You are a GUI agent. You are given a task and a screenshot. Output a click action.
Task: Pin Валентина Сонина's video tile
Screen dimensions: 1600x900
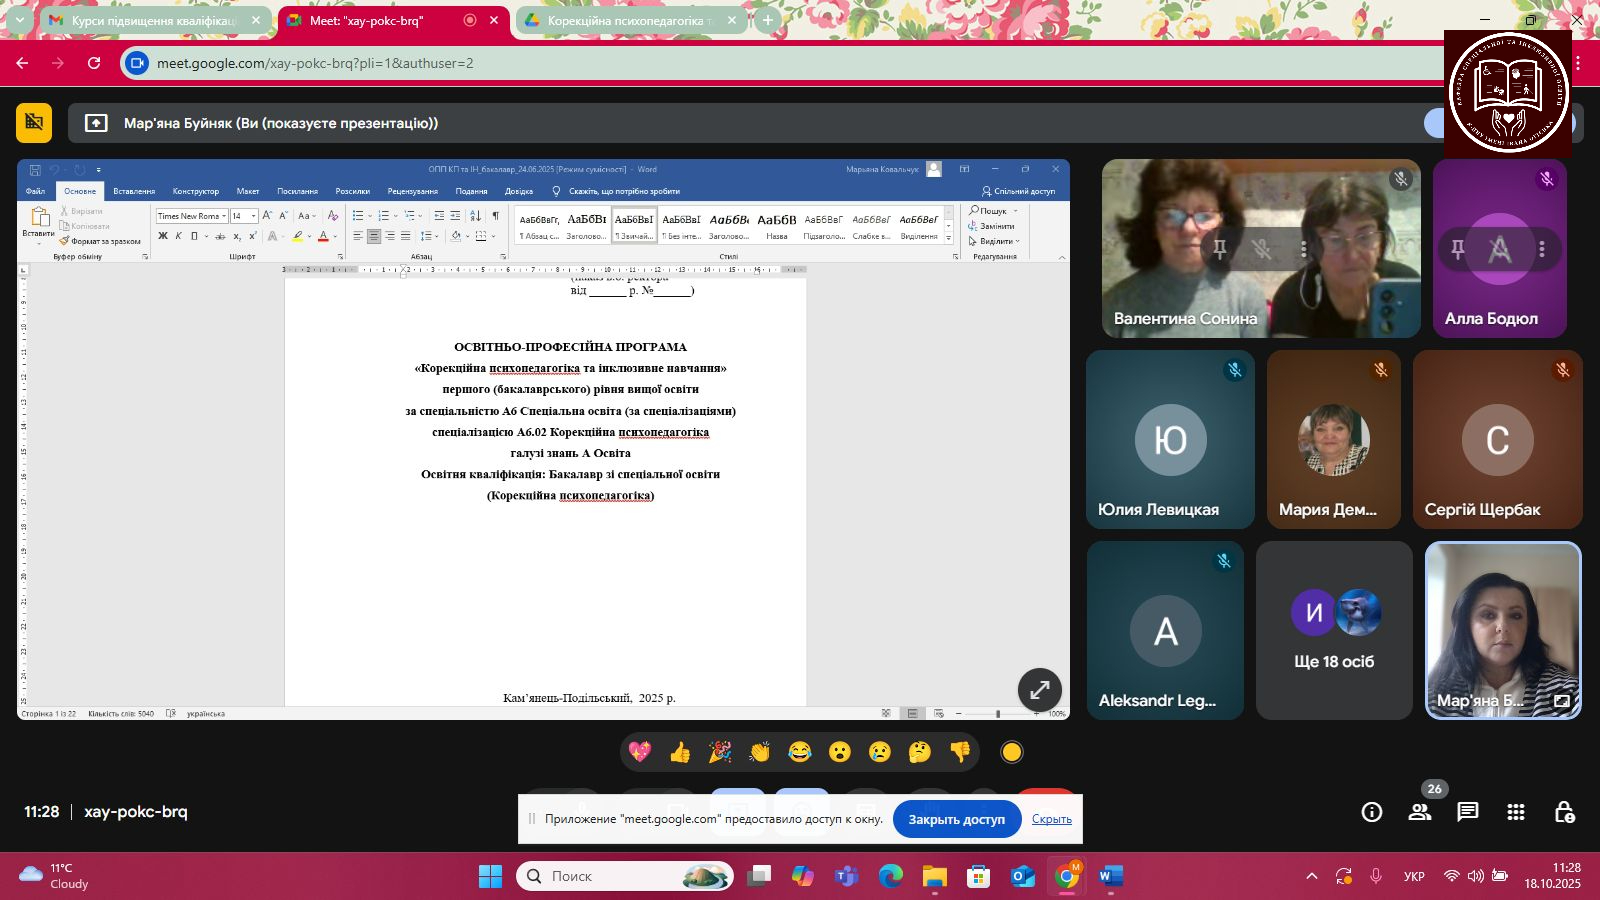[x=1220, y=249]
